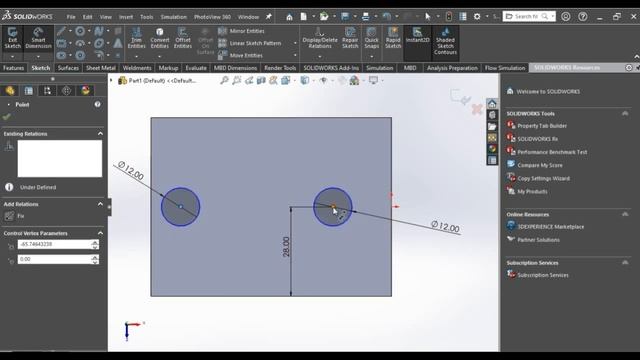Collapse the Existing Relations section
This screenshot has height=360, width=640.
coord(100,133)
